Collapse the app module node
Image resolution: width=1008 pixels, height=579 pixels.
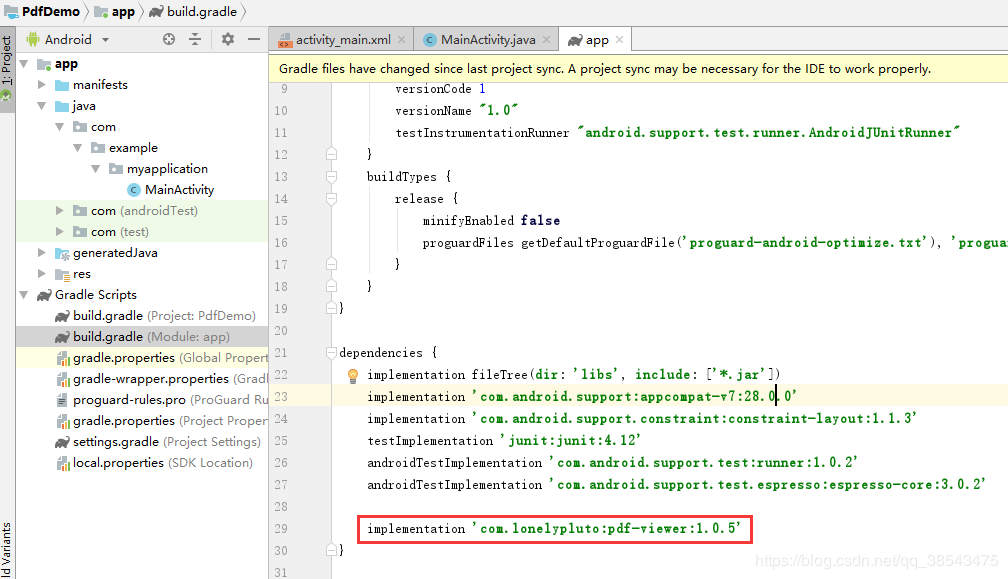[24, 64]
